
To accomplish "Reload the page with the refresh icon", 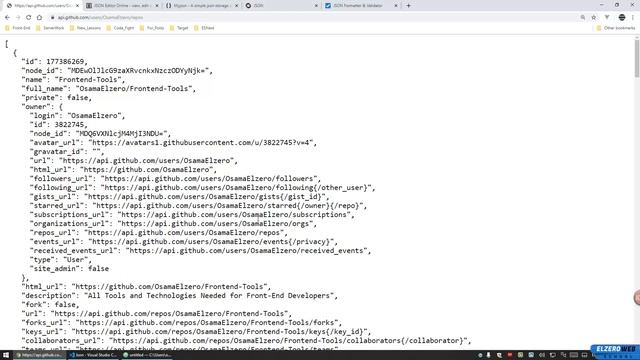I will 29,18.
